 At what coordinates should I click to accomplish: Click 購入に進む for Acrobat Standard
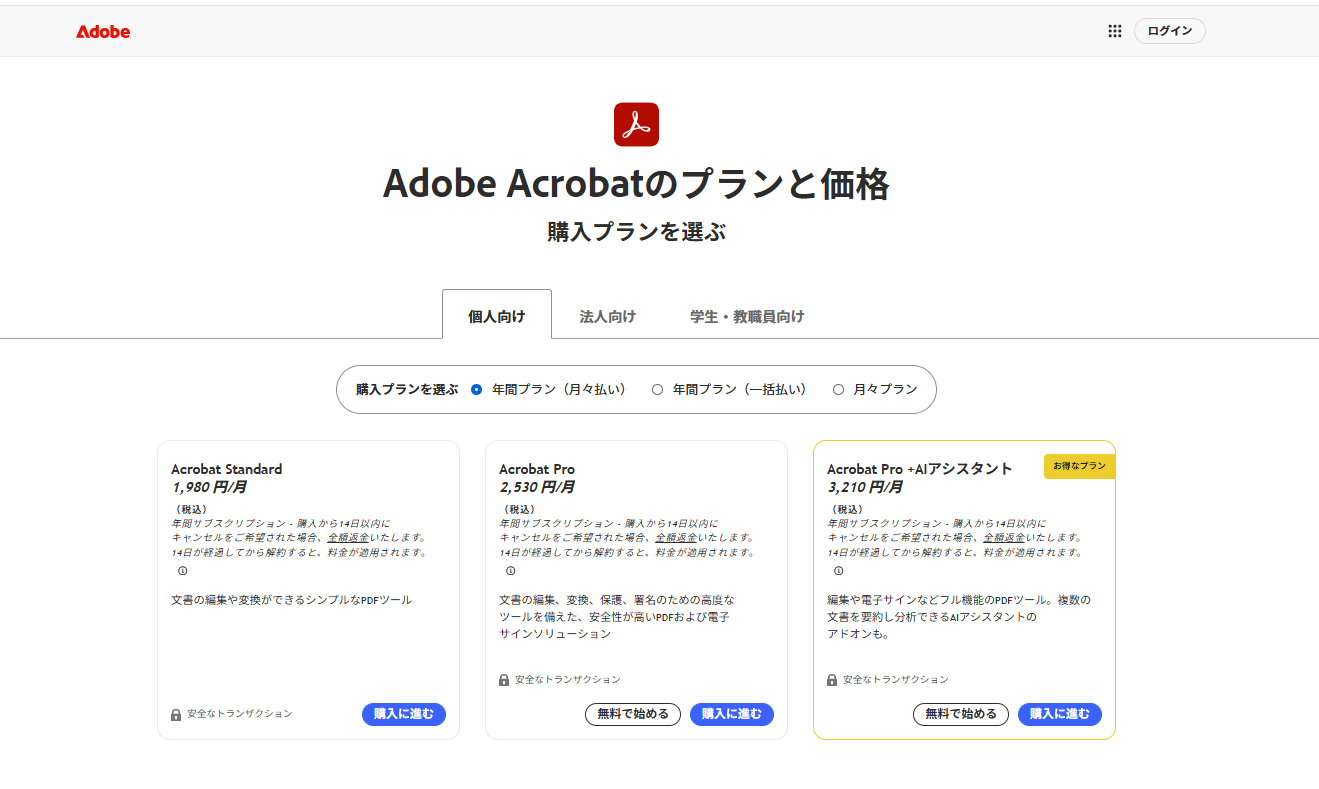(404, 713)
